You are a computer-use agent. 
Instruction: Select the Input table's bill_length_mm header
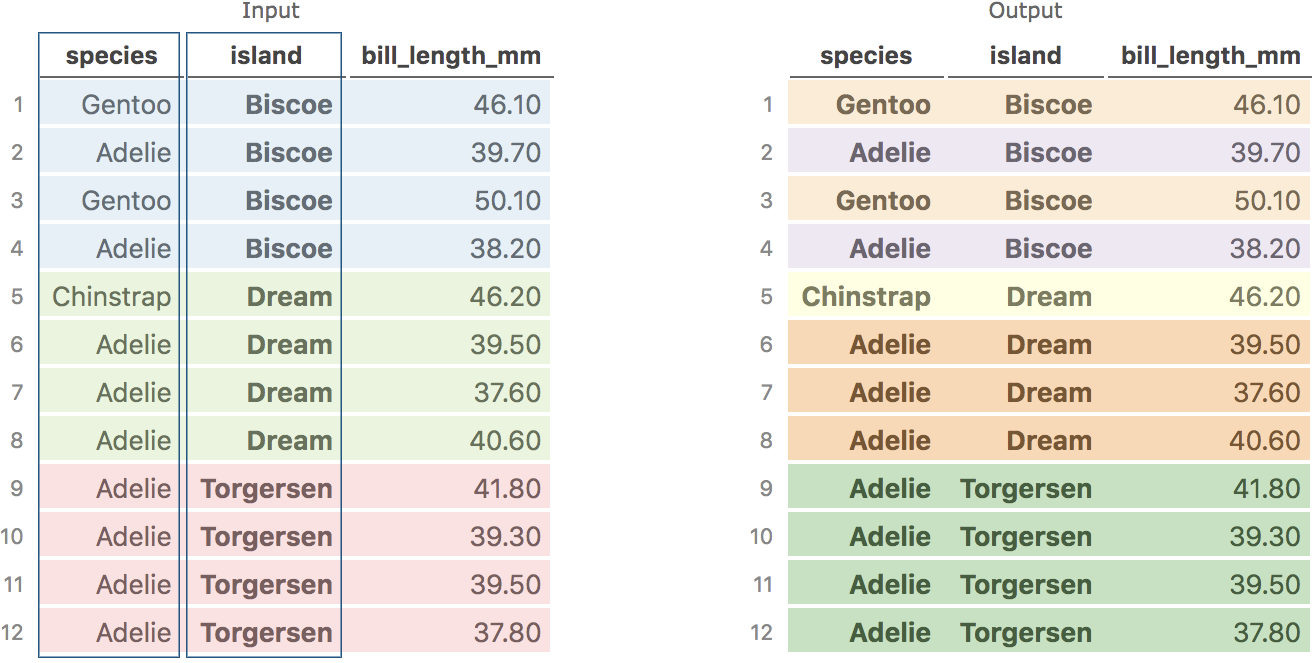point(451,56)
